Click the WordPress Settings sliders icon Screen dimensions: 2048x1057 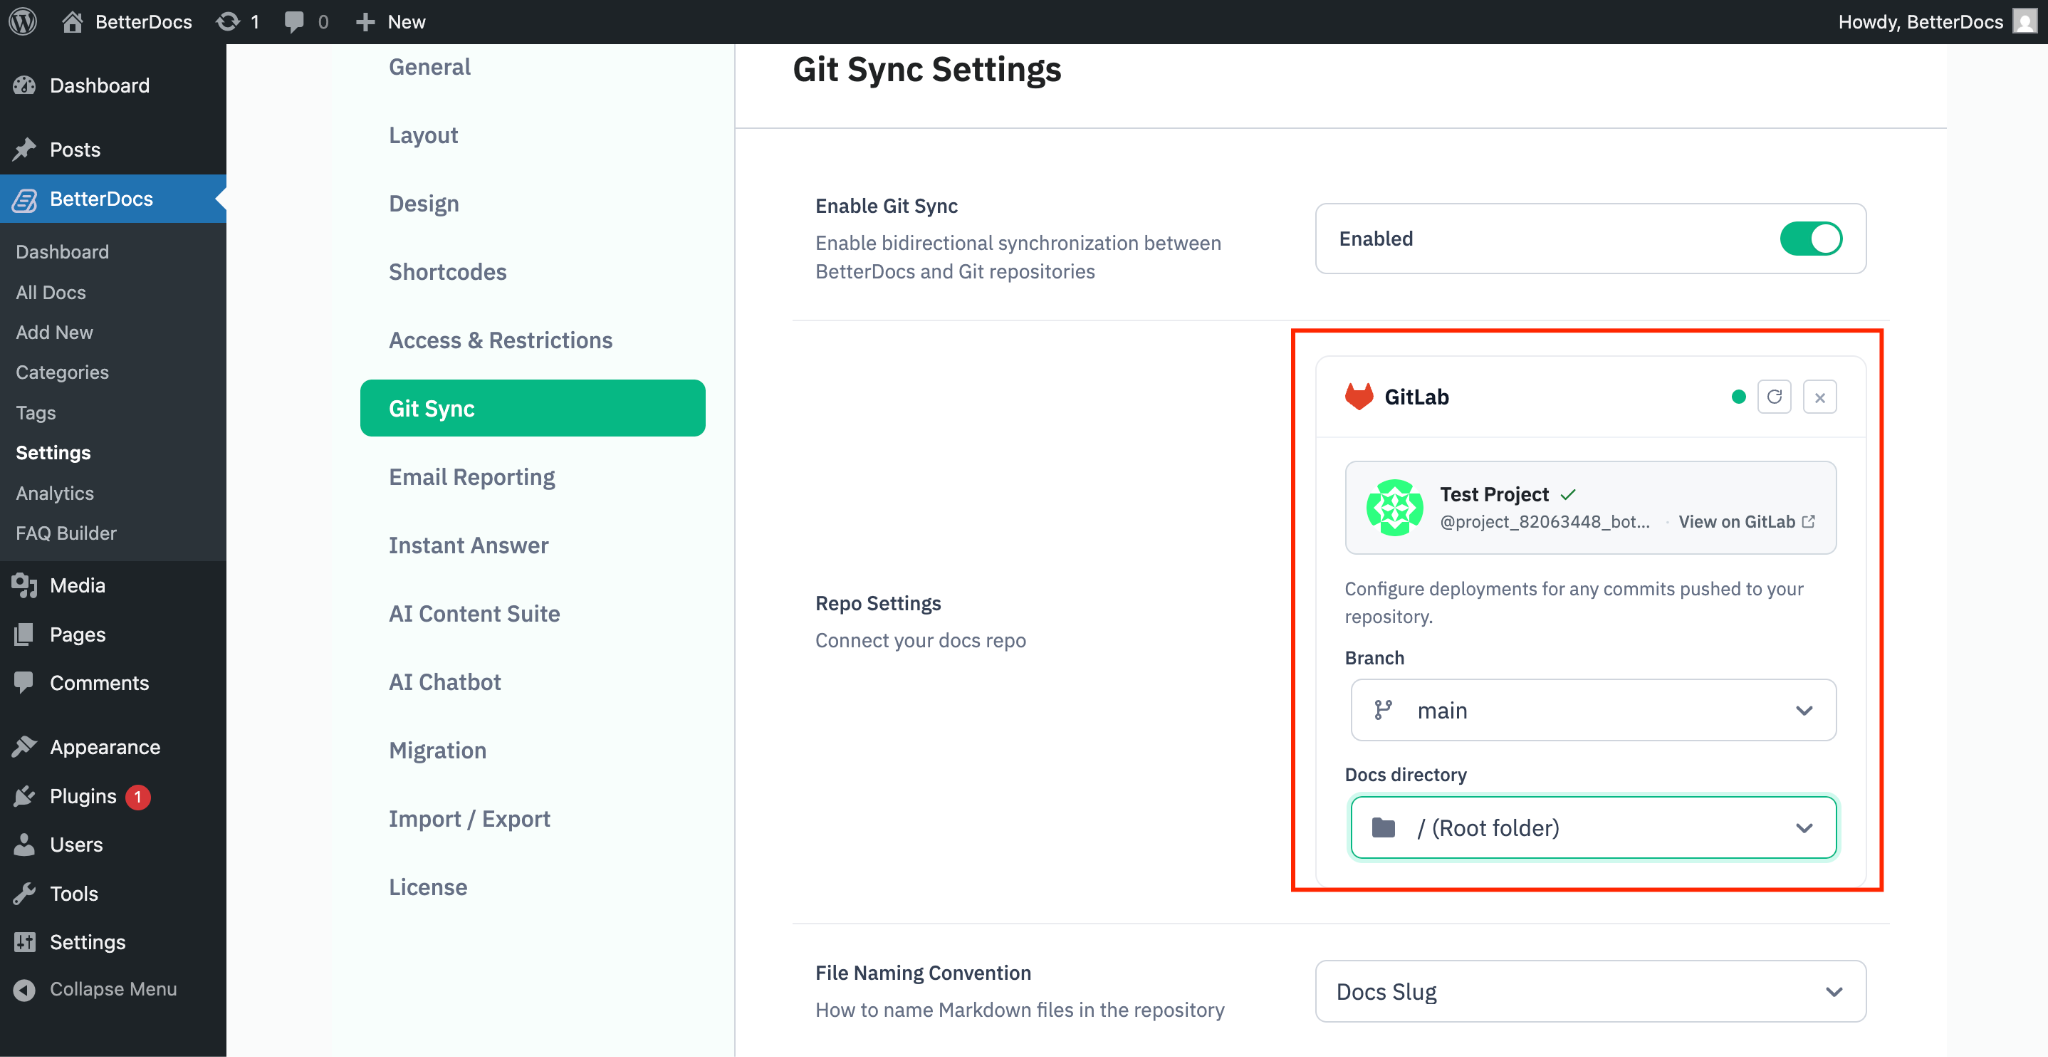(25, 942)
